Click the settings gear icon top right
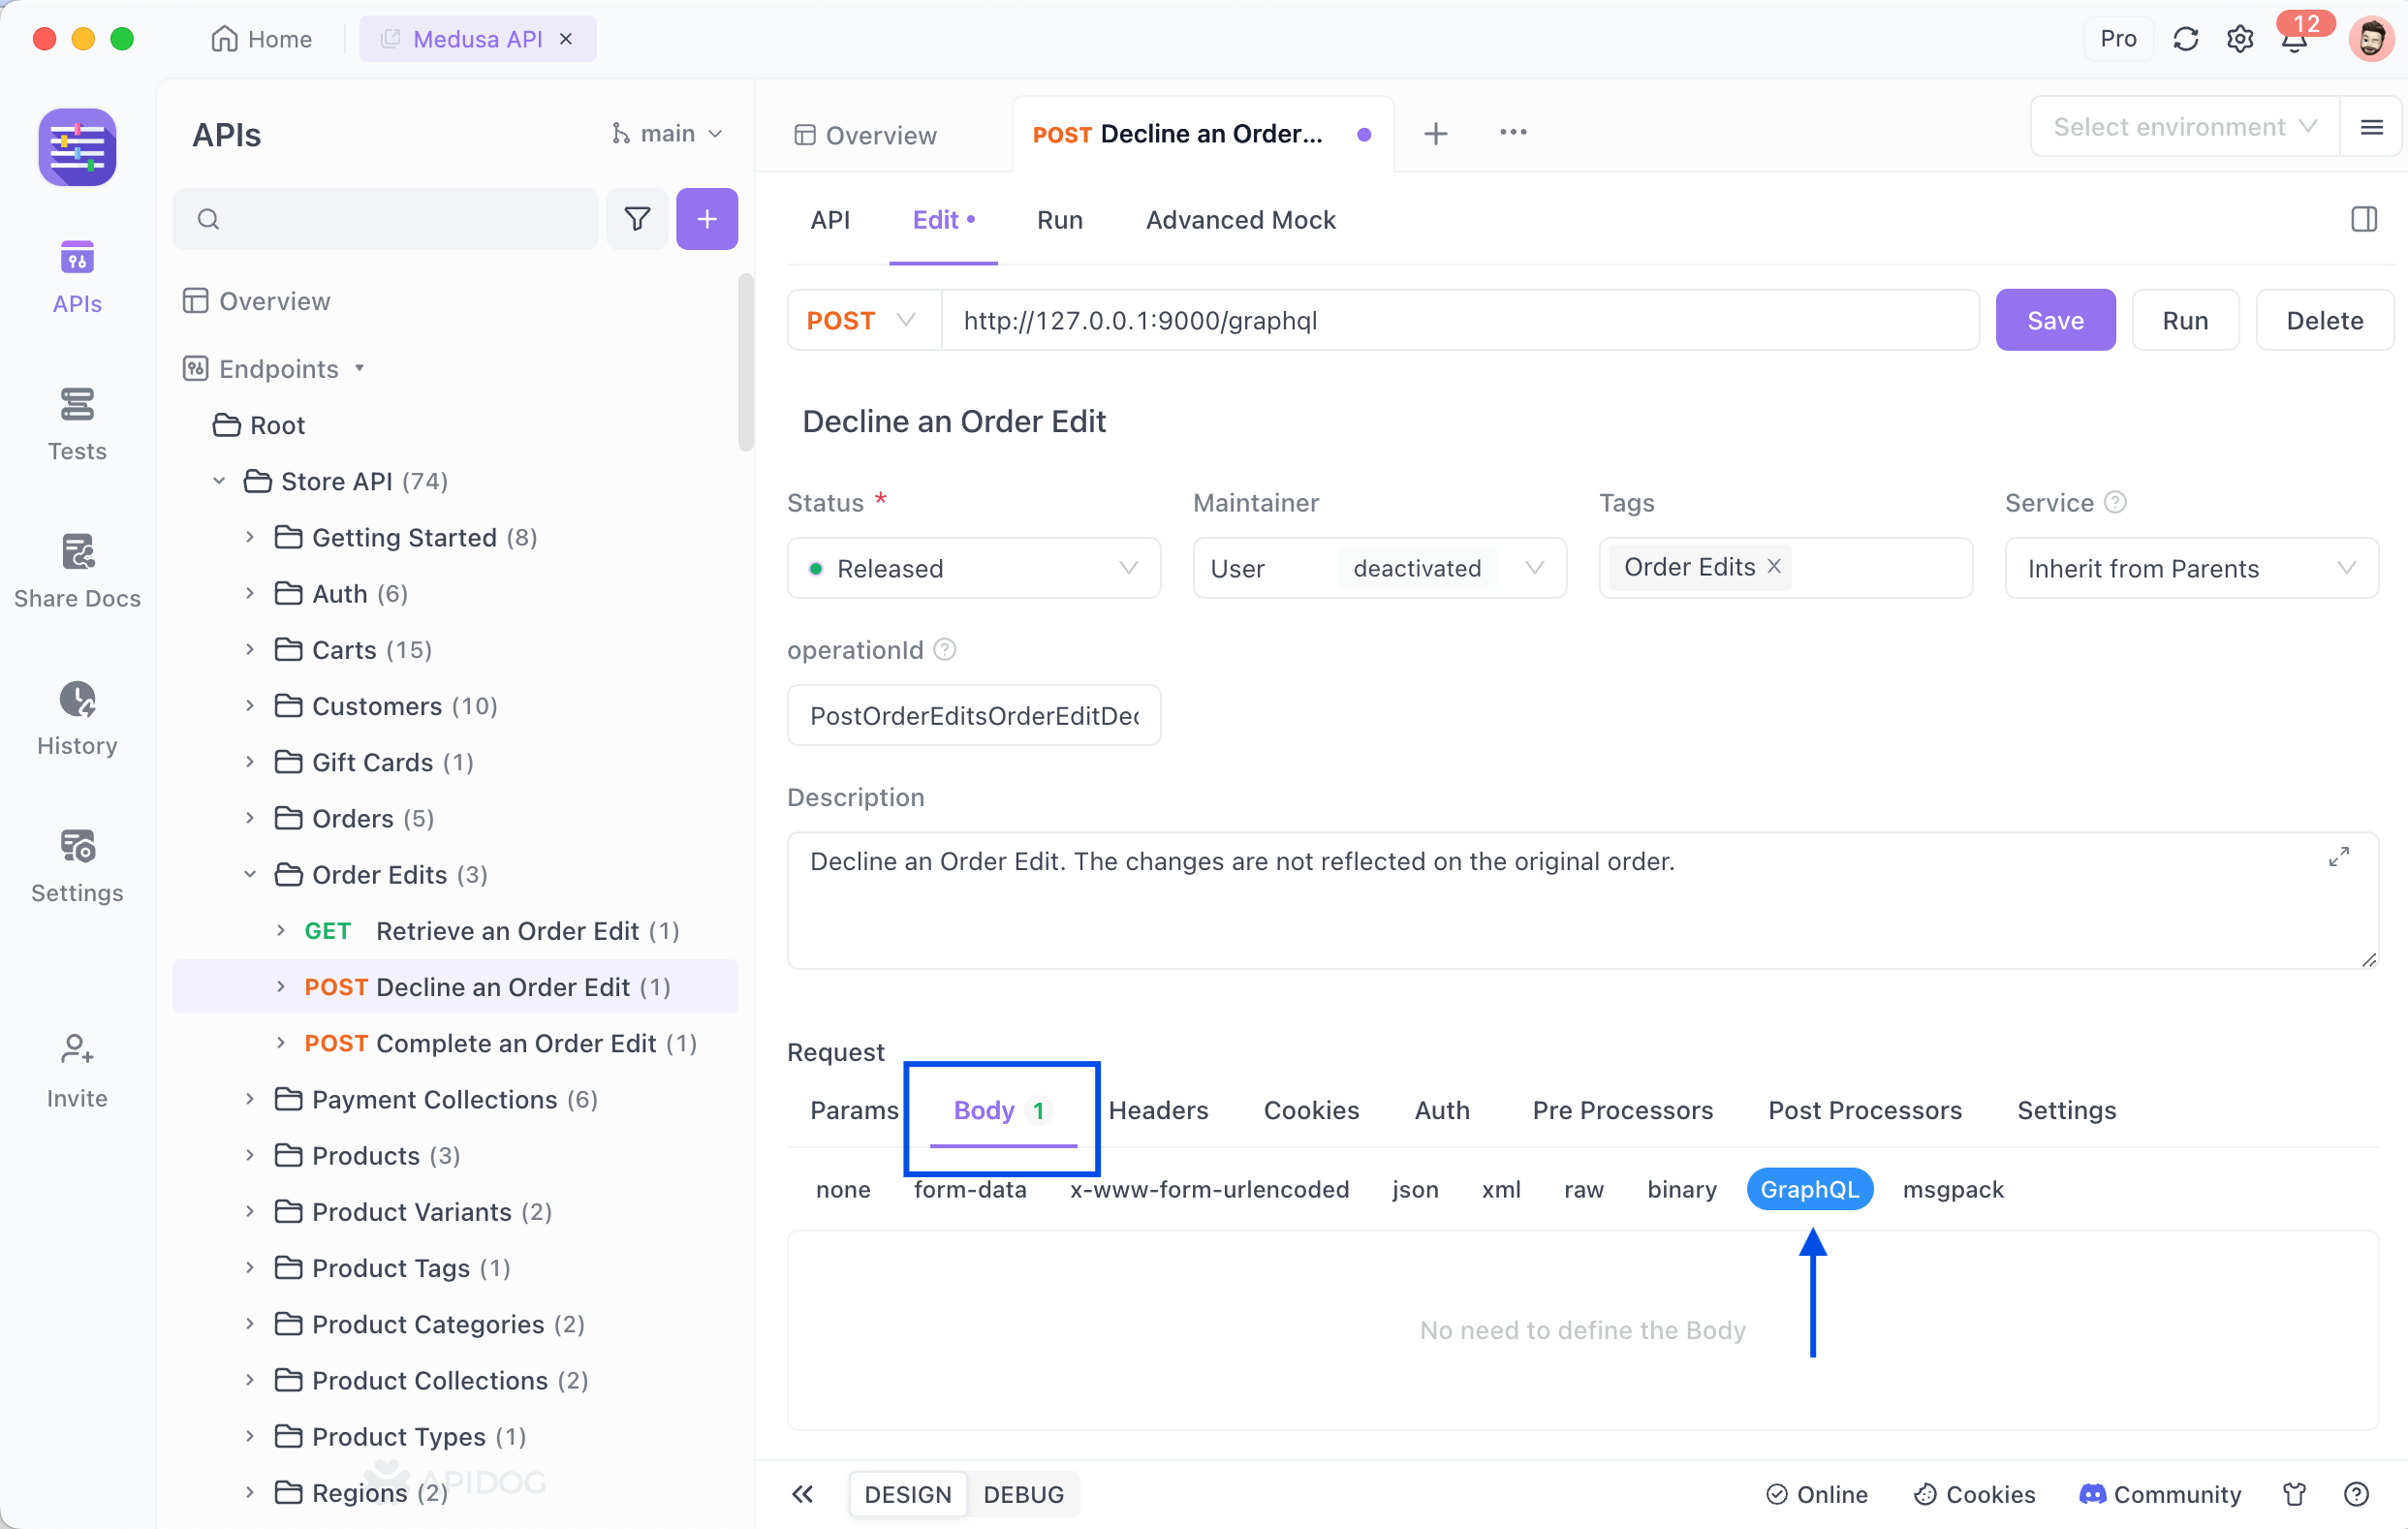This screenshot has height=1529, width=2408. point(2239,37)
